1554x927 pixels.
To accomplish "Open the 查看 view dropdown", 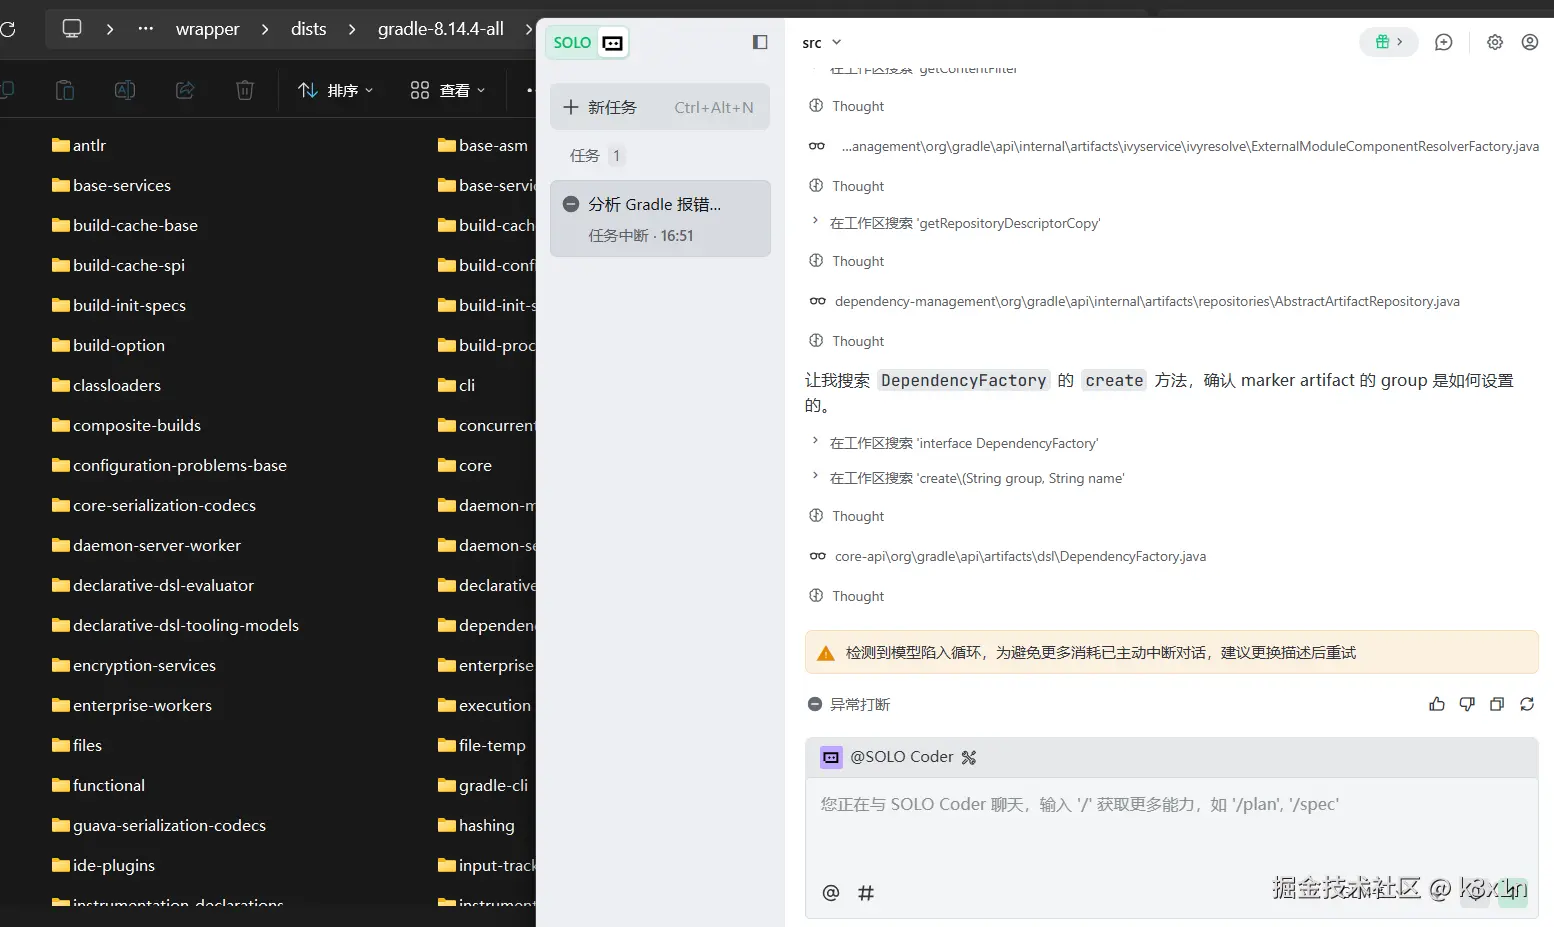I will [x=446, y=90].
